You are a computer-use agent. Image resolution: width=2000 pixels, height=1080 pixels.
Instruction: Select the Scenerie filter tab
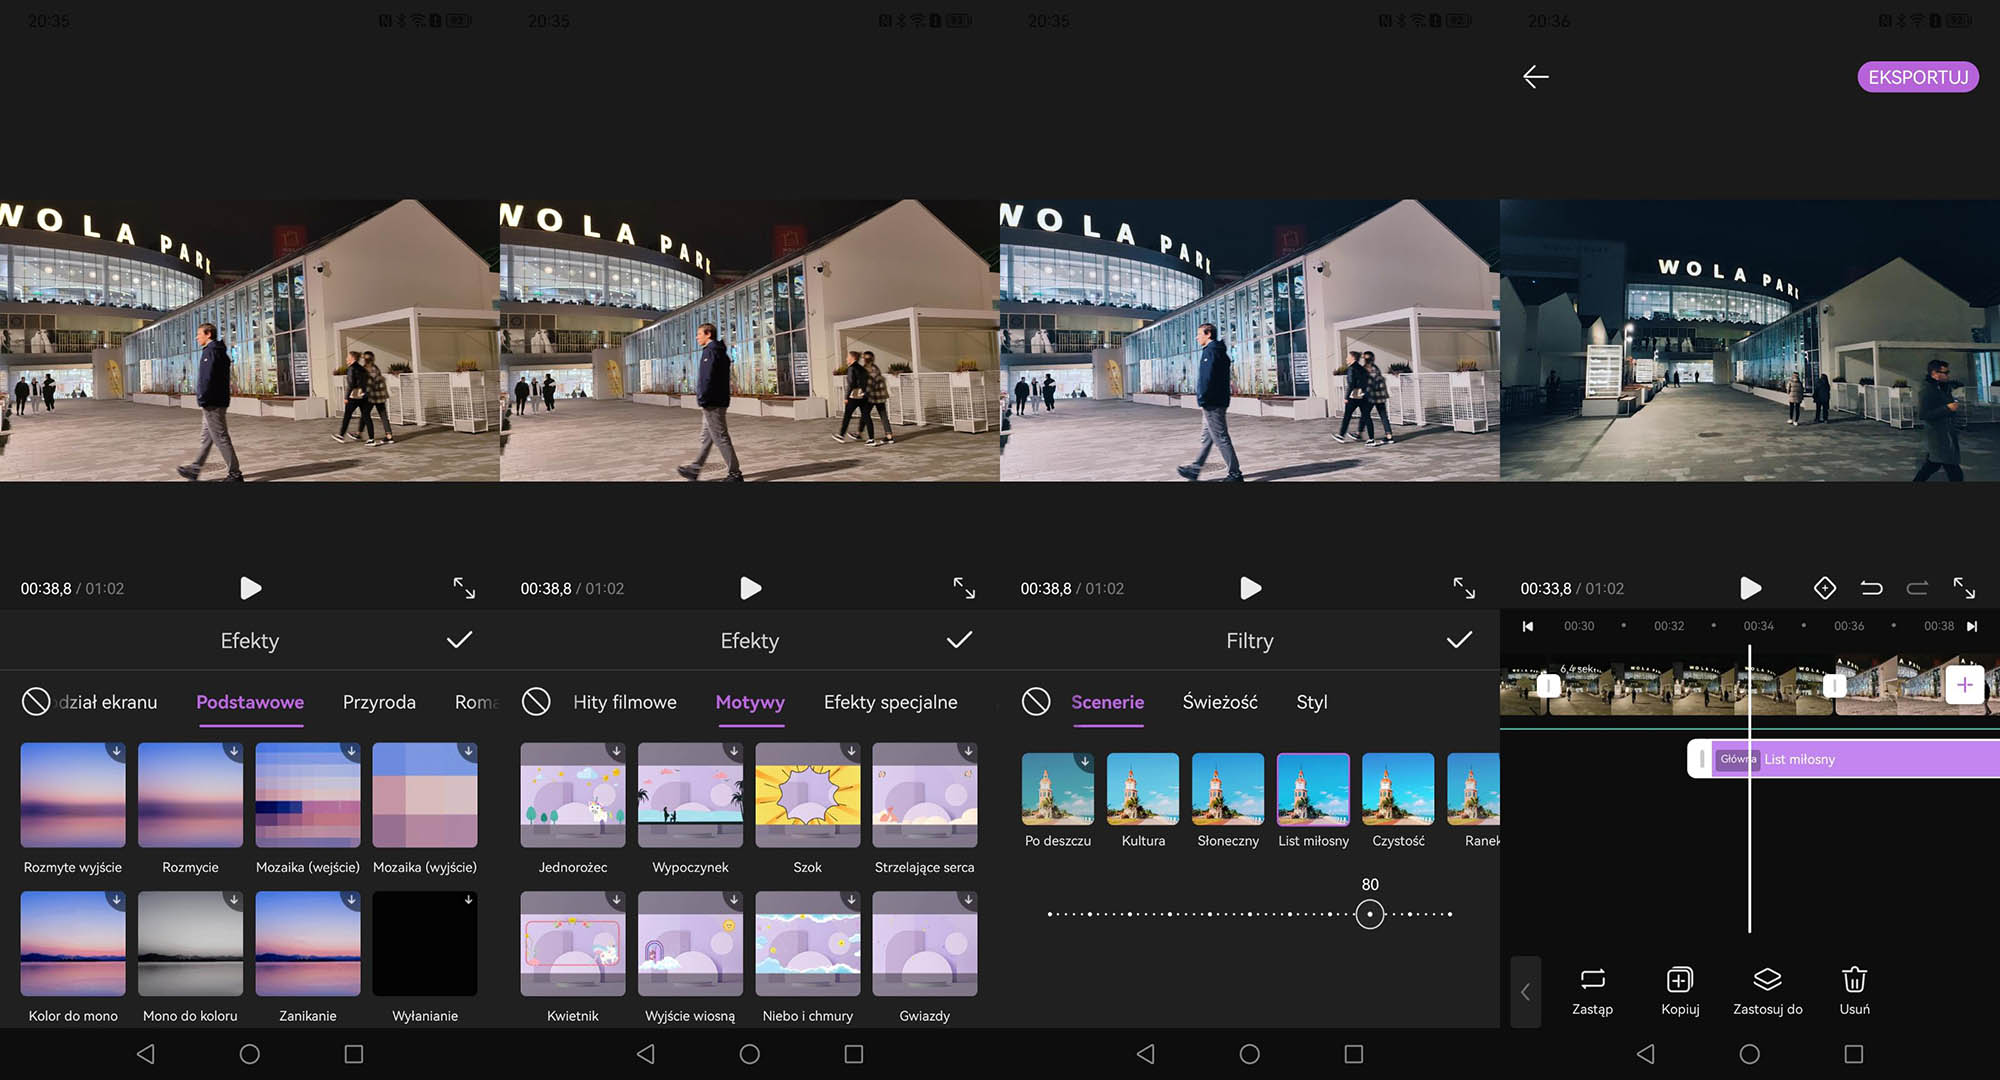[x=1107, y=702]
